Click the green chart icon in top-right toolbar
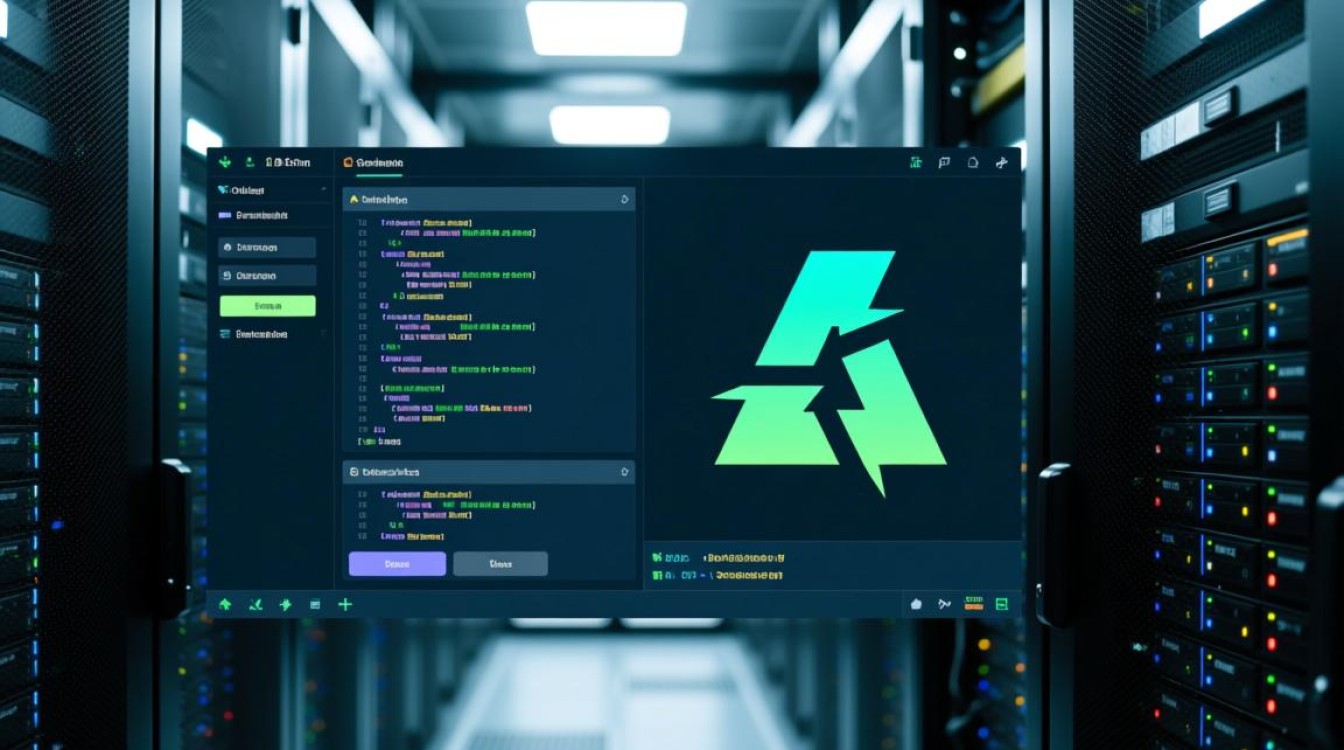The height and width of the screenshot is (750, 1344). click(x=915, y=163)
